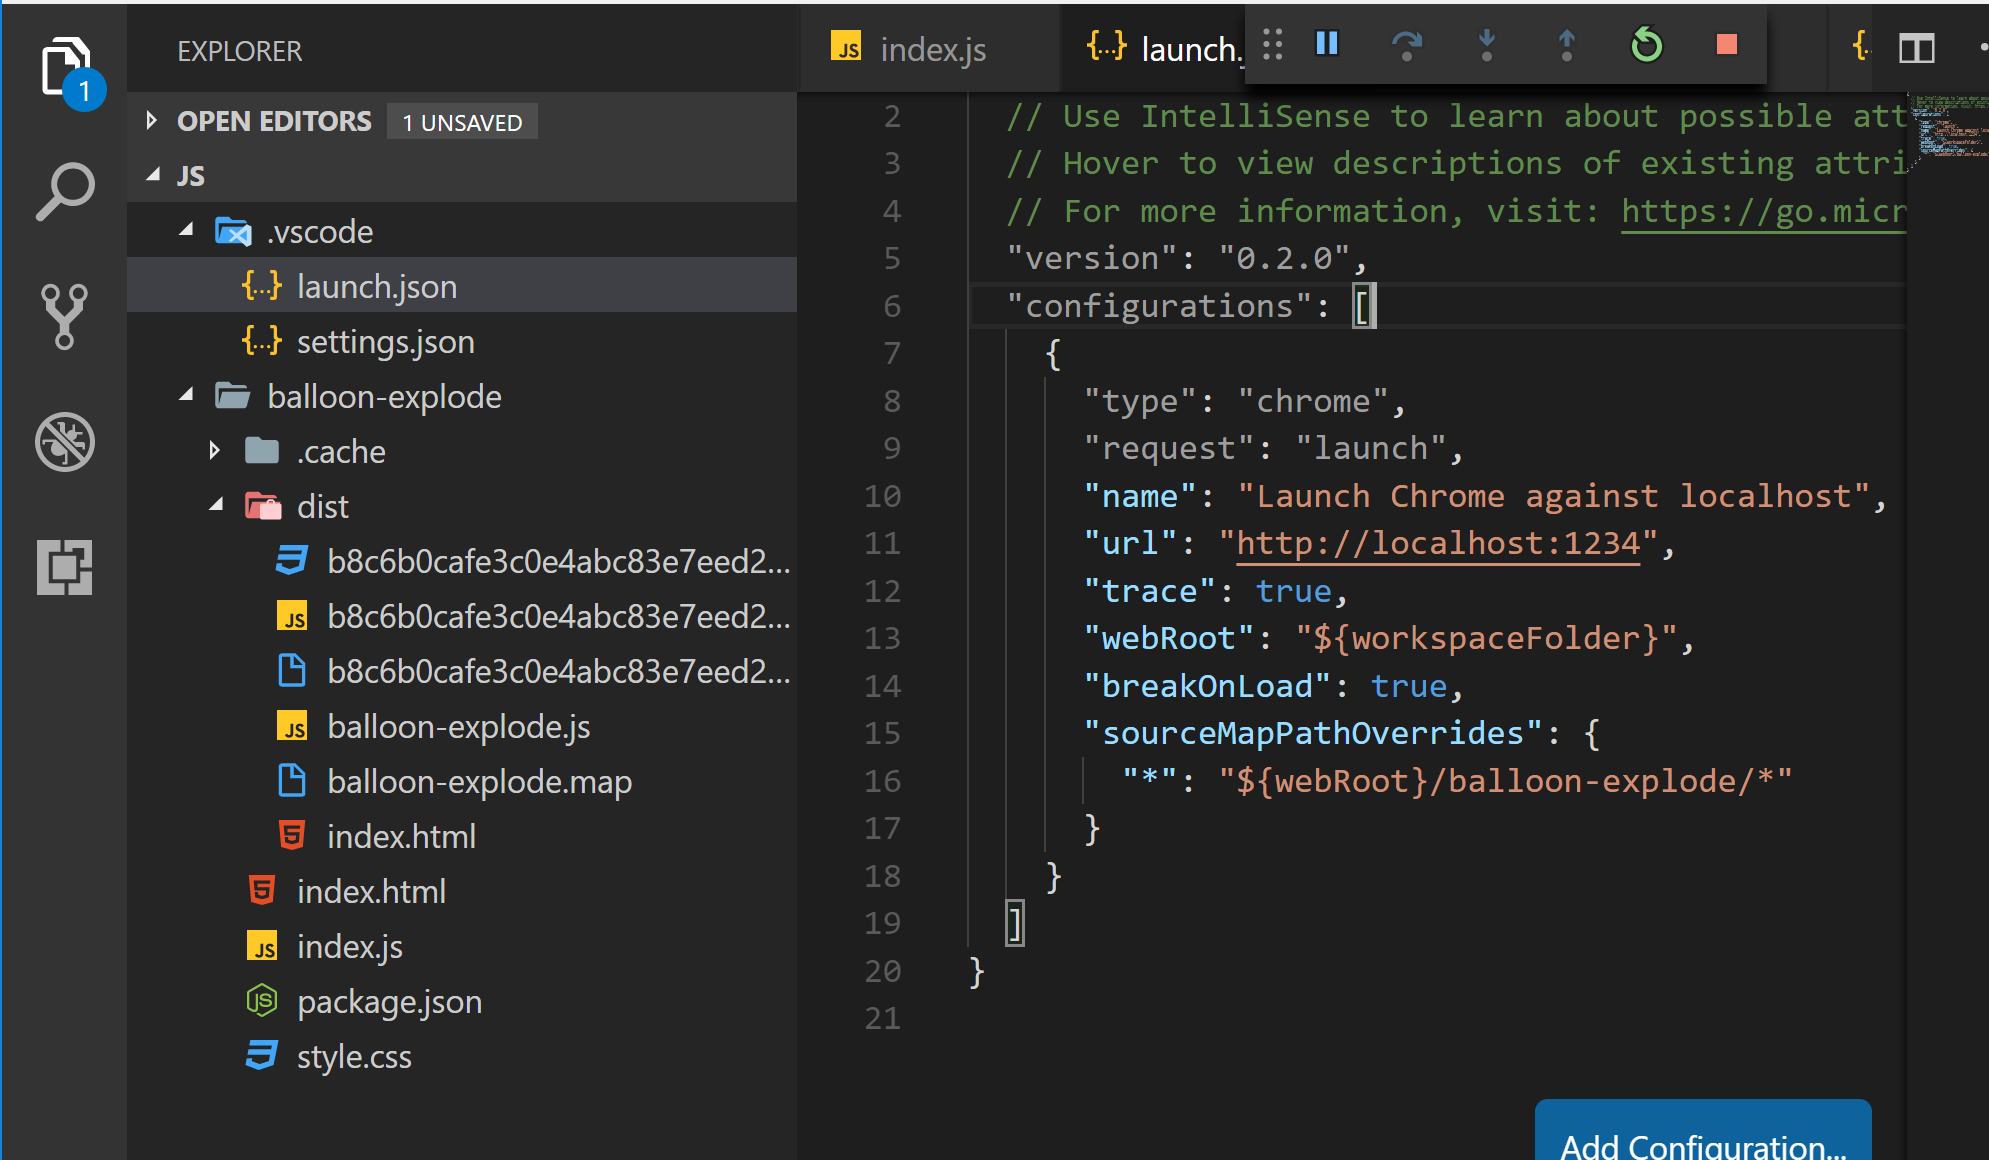Viewport: 1989px width, 1160px height.
Task: Step into the current function
Action: coord(1487,44)
